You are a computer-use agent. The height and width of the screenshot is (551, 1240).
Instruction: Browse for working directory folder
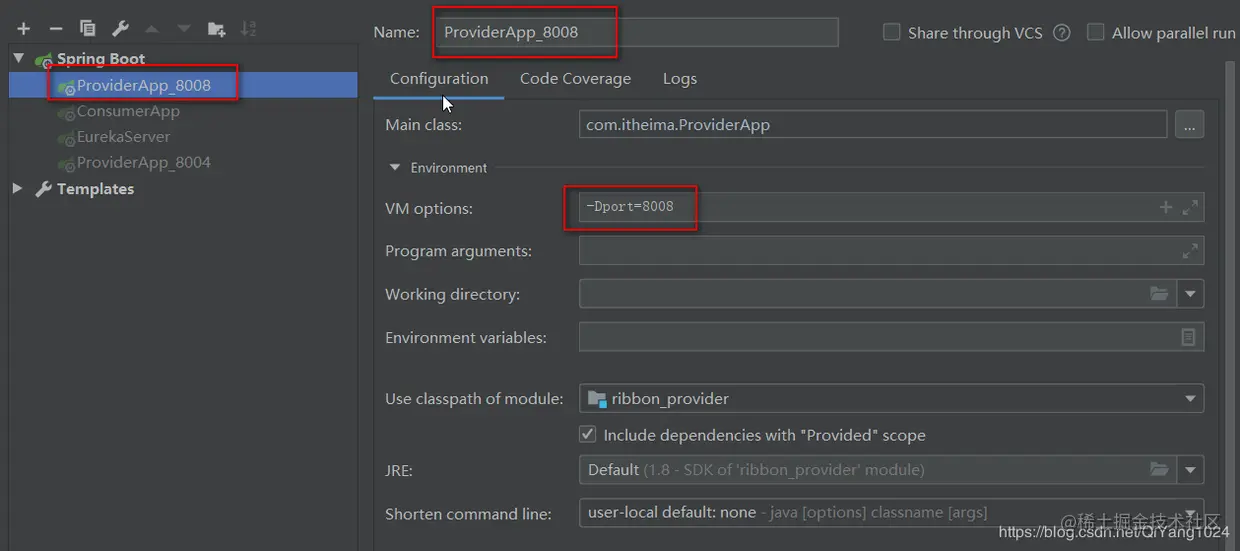[x=1159, y=294]
